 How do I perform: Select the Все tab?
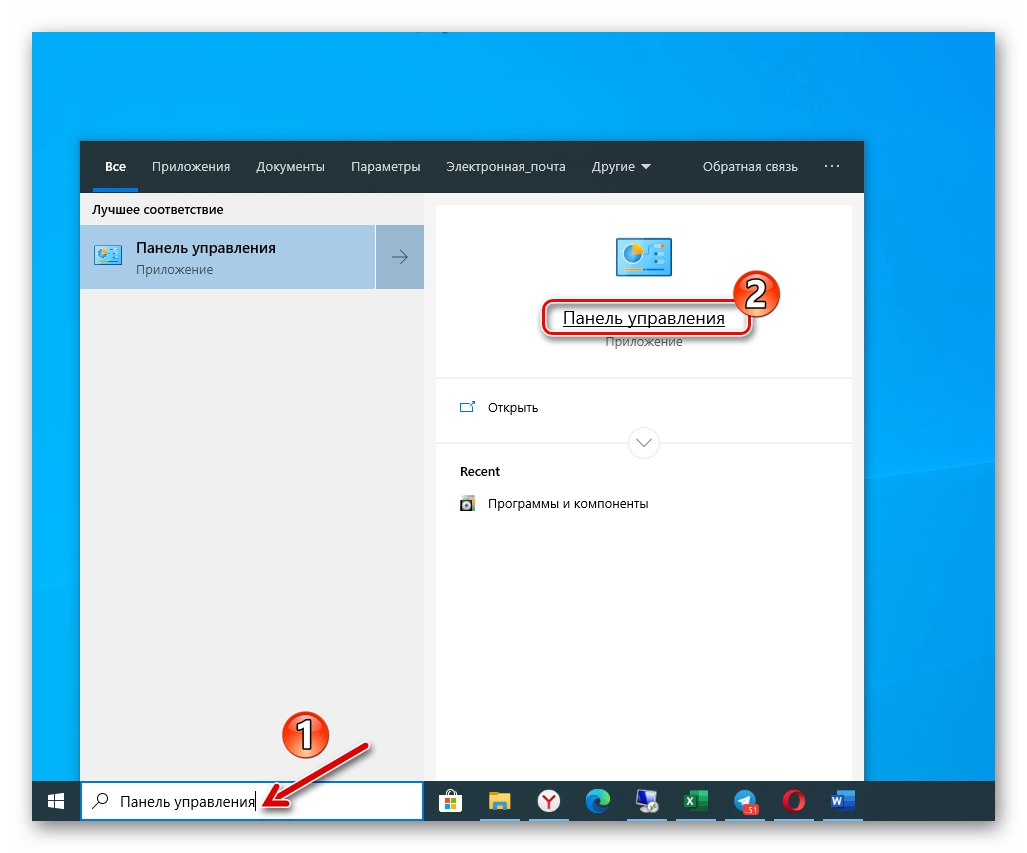115,167
